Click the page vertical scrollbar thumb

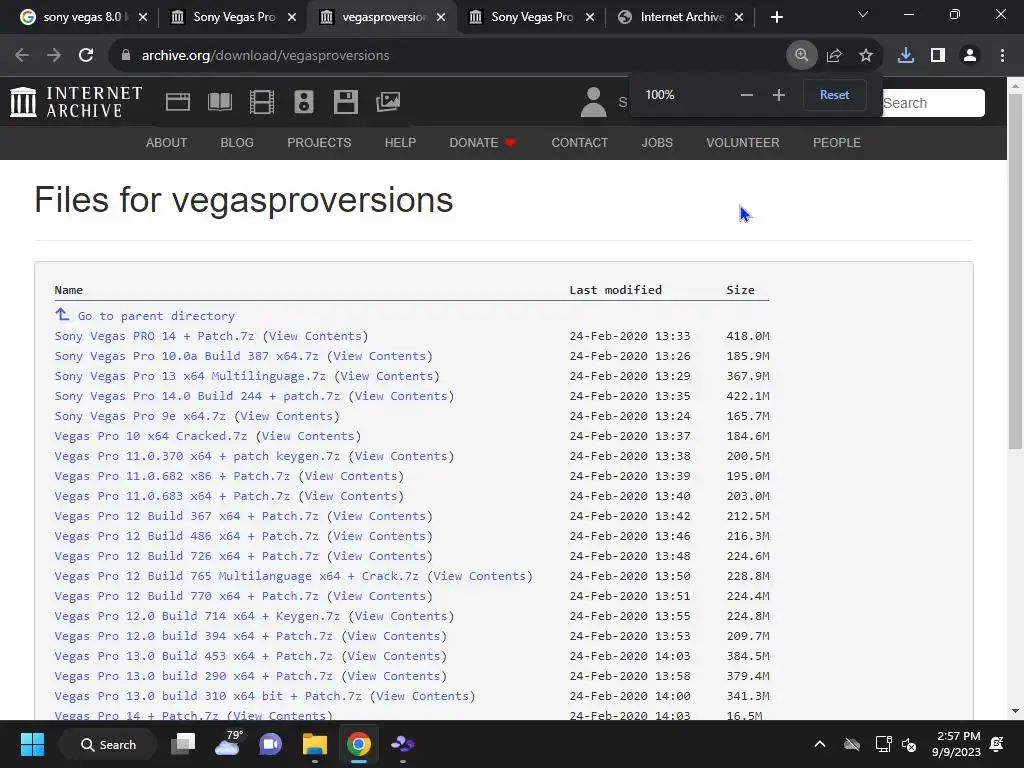tap(1016, 272)
